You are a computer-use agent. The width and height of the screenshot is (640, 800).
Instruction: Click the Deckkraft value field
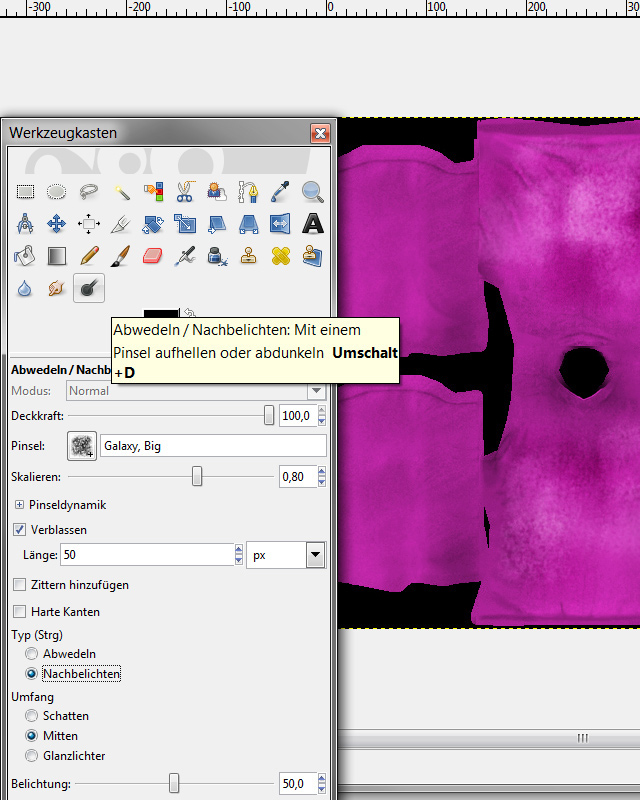[297, 416]
